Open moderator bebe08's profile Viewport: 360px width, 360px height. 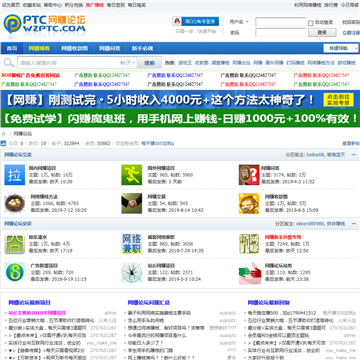tap(315, 155)
